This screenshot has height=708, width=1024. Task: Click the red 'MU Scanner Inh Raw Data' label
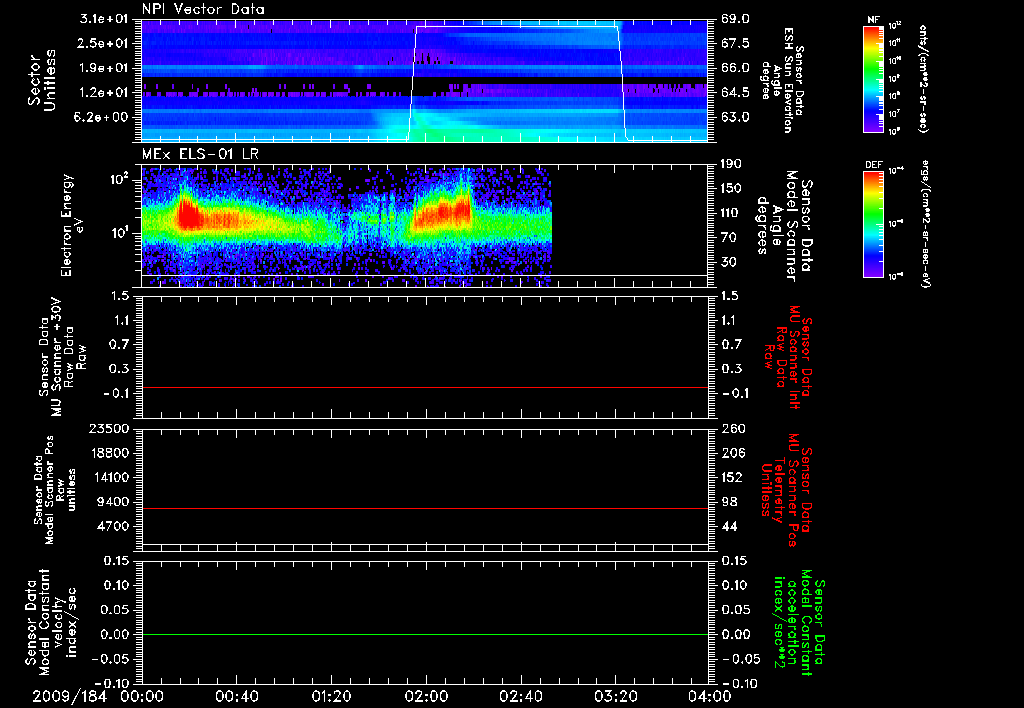click(x=788, y=357)
